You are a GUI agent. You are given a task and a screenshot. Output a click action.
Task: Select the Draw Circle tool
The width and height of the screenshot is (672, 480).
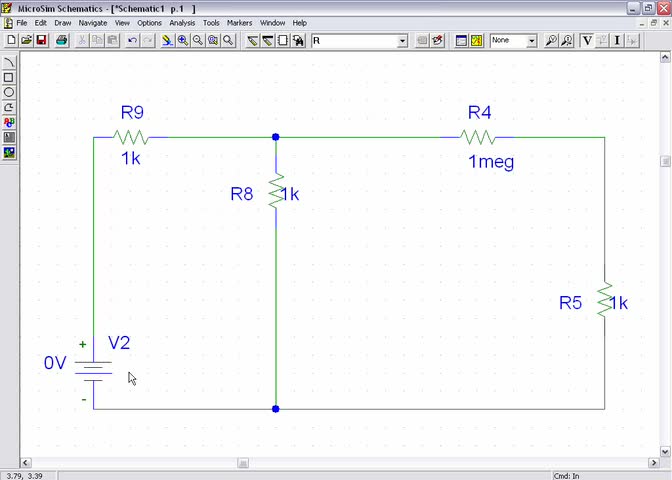(x=9, y=93)
